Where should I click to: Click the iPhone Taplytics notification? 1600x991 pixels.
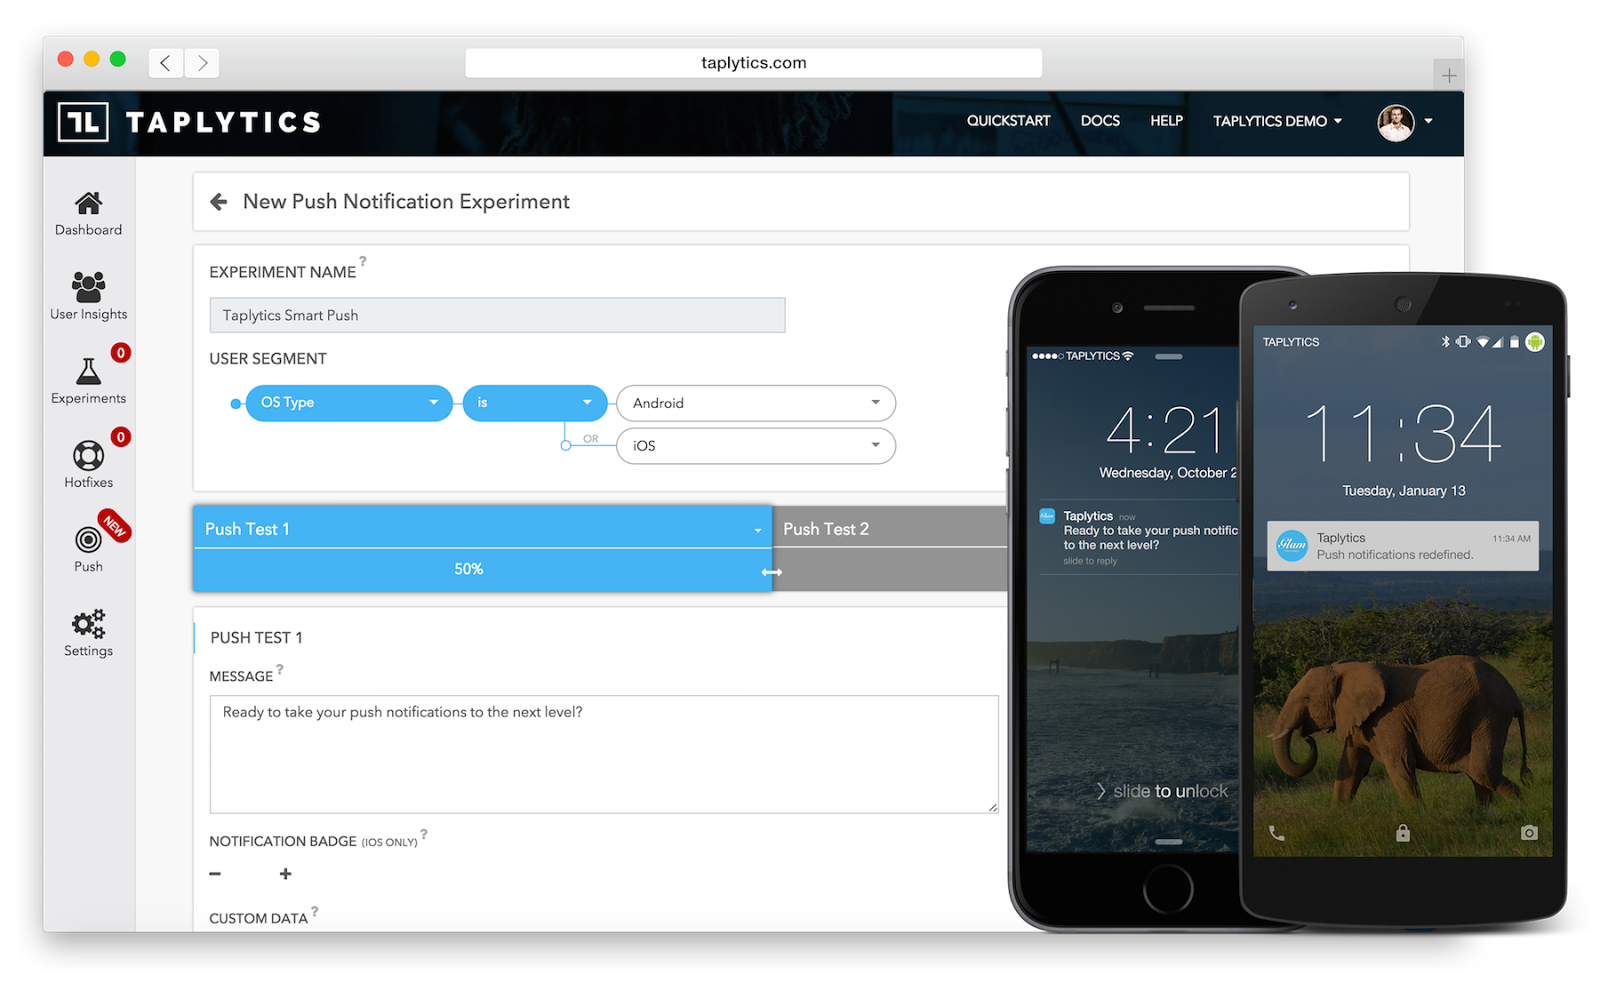(1138, 538)
